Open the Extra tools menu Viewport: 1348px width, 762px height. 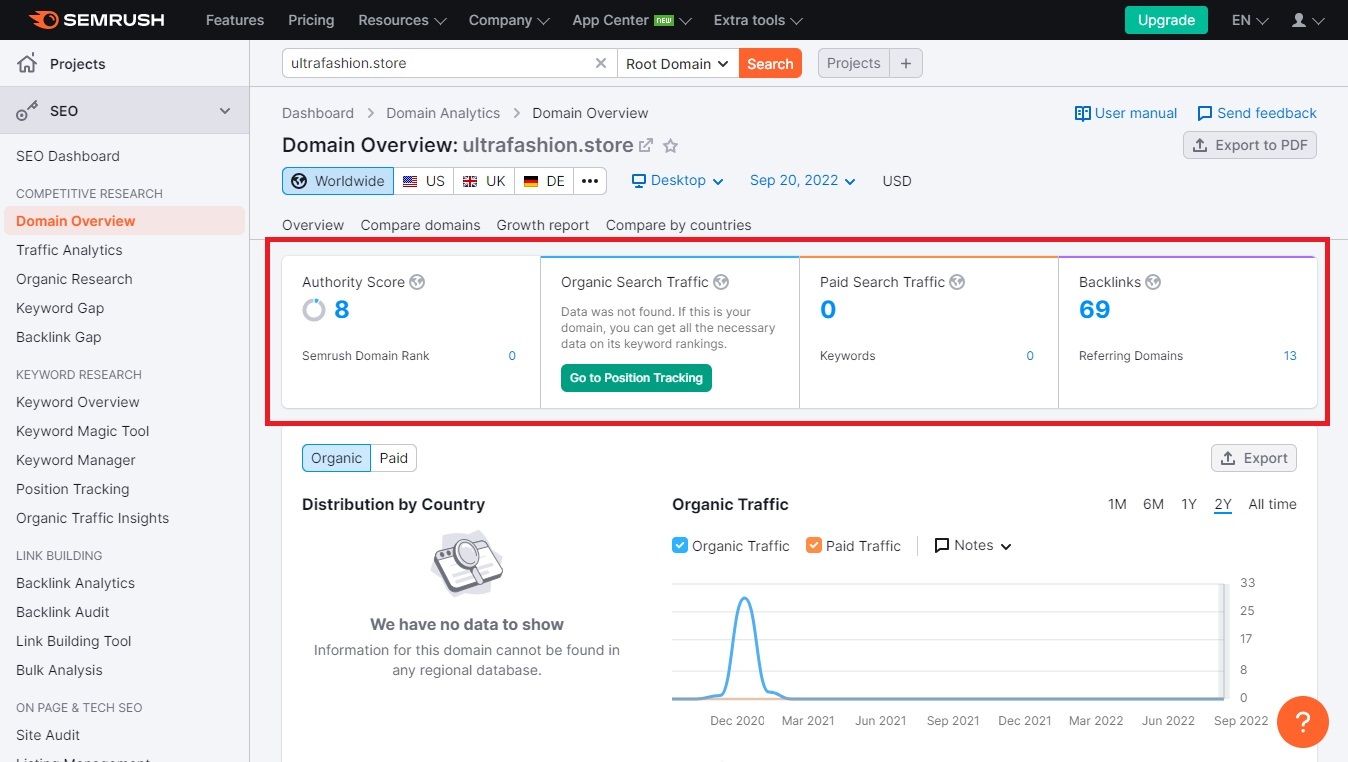point(759,20)
